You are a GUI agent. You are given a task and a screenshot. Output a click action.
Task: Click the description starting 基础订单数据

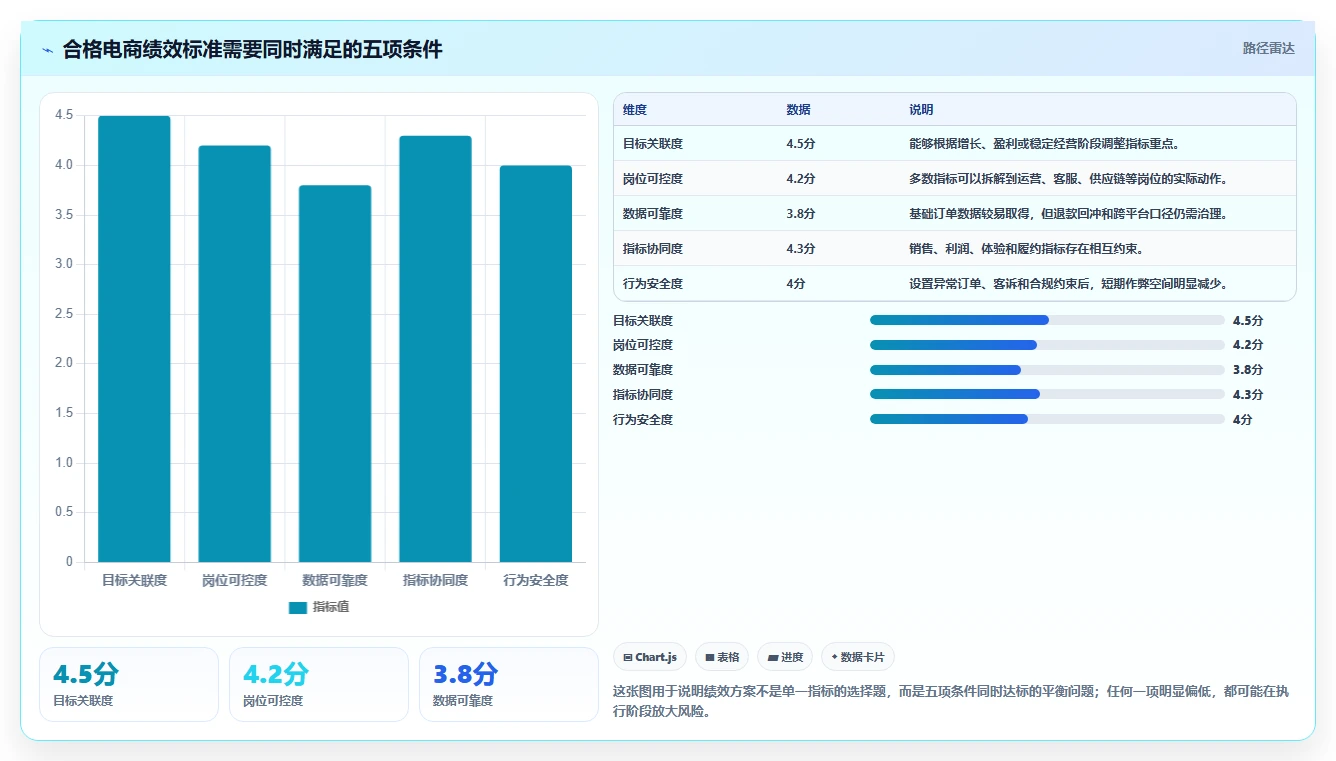tap(1068, 214)
